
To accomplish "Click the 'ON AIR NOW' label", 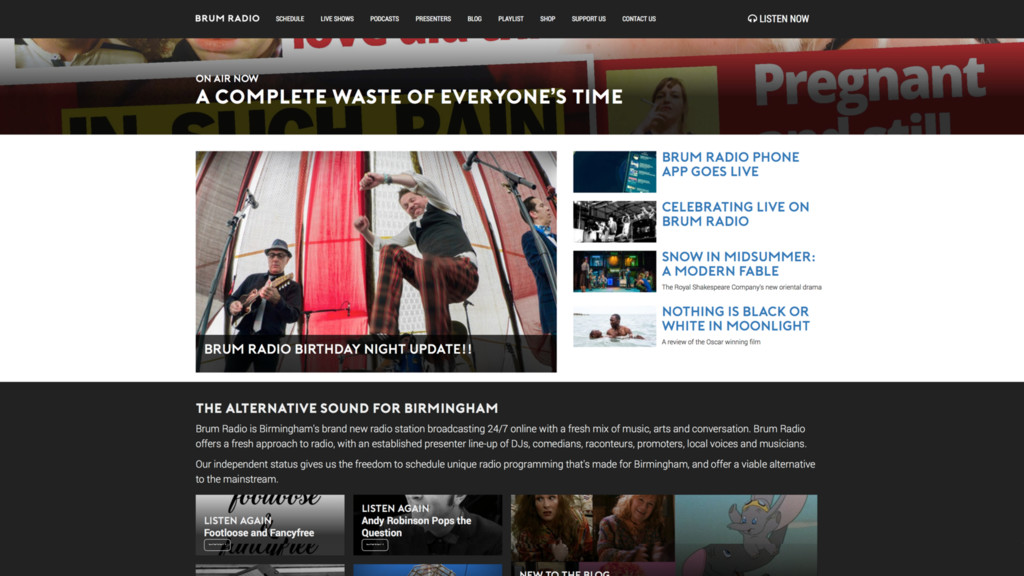I will (x=227, y=78).
